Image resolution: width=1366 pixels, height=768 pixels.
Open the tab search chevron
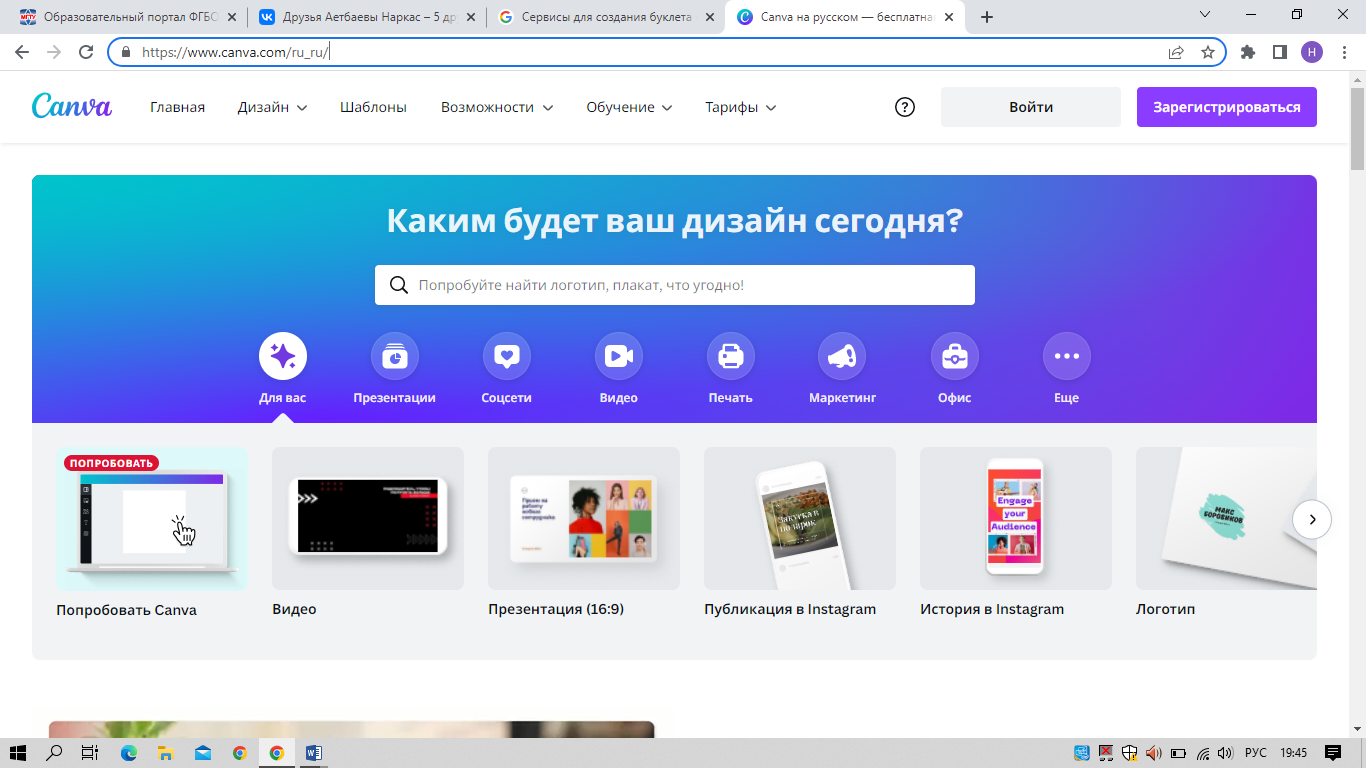click(x=1205, y=15)
